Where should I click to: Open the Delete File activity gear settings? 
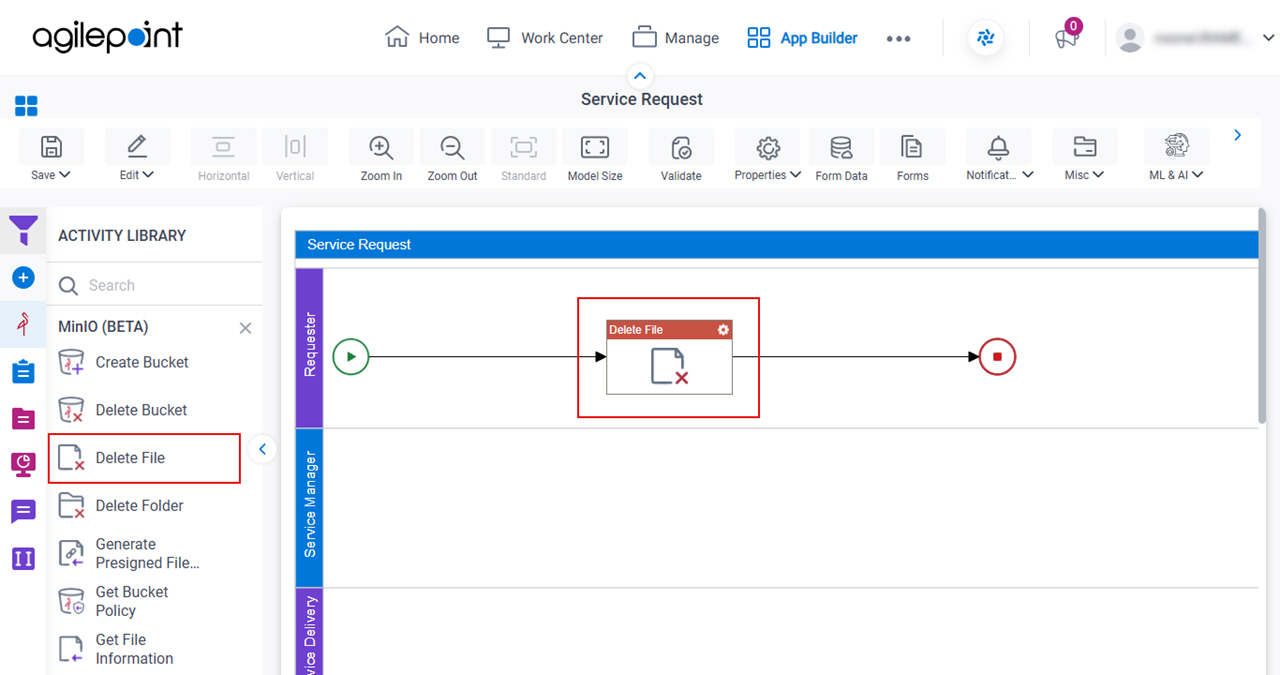click(723, 330)
